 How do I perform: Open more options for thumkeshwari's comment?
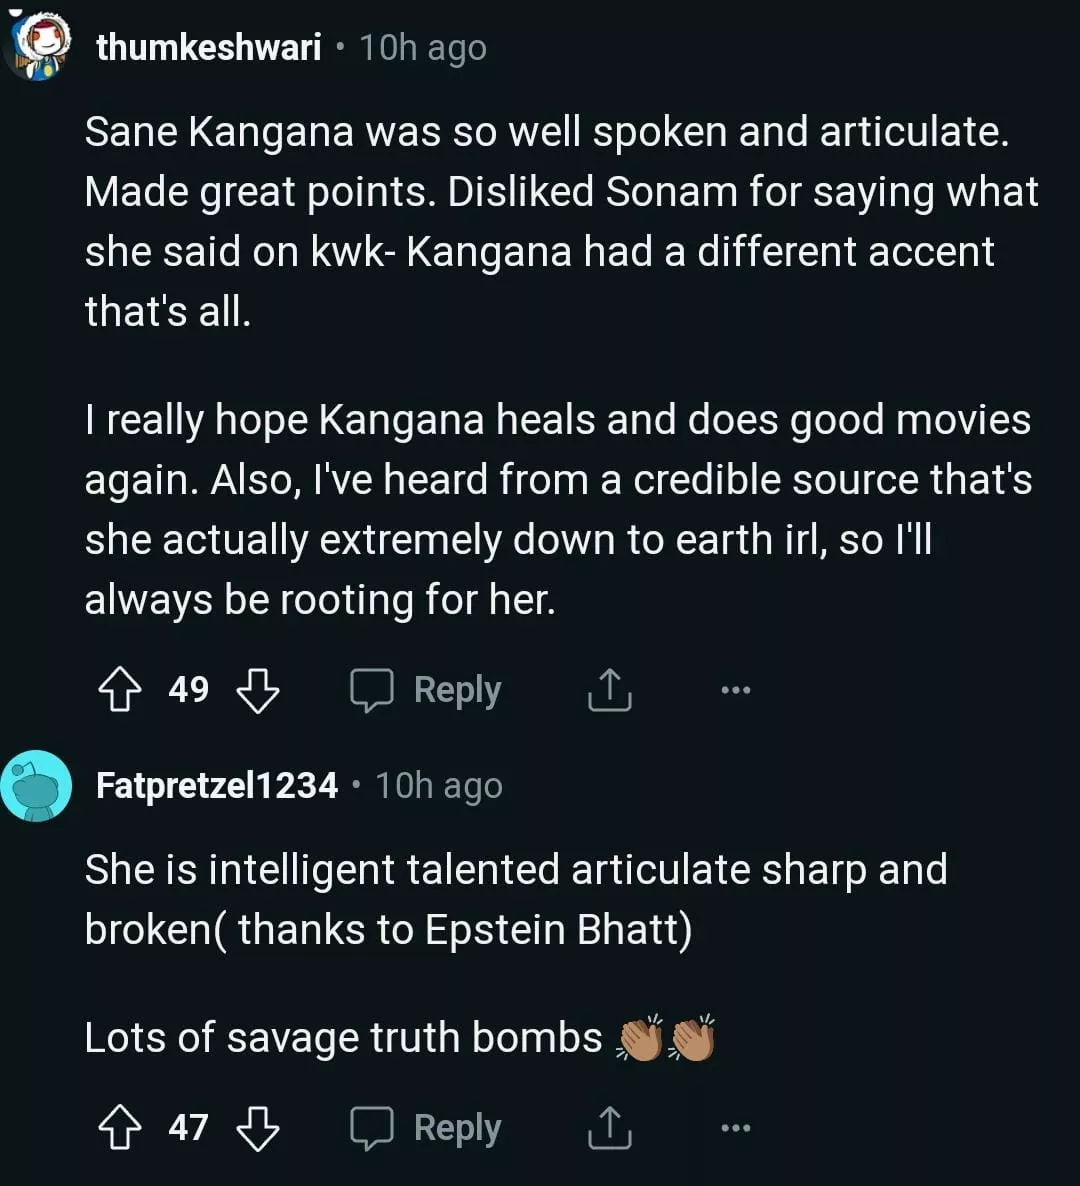[735, 690]
